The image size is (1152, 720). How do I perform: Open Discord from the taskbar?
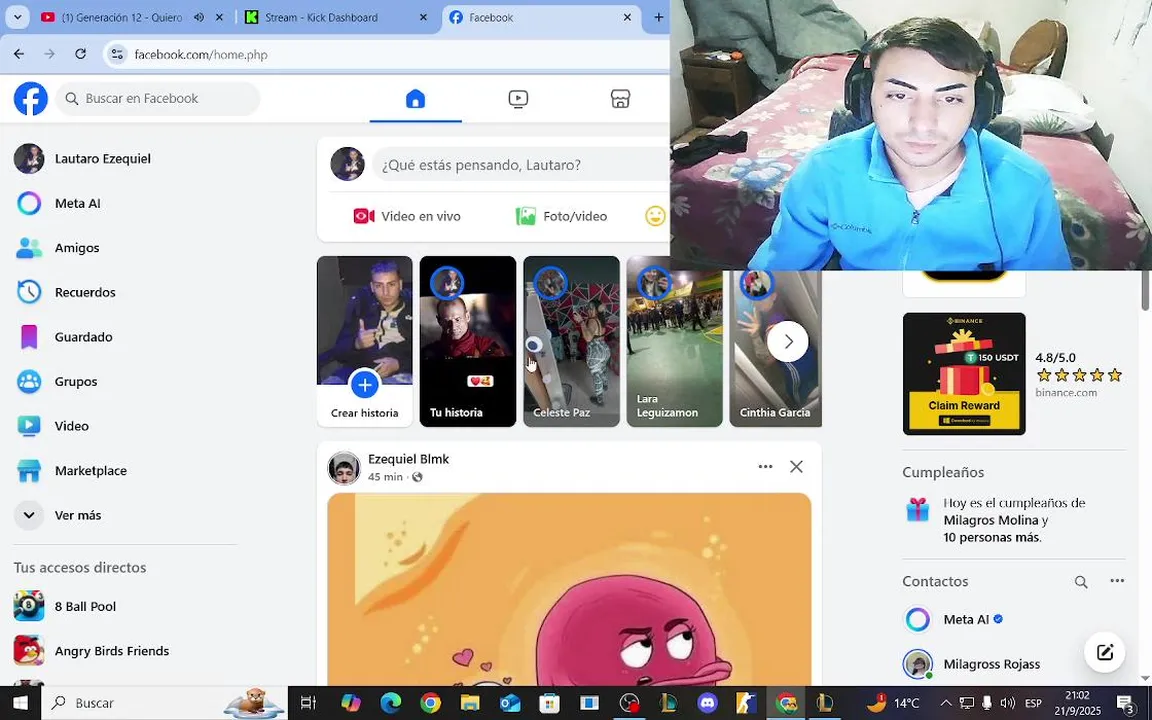pos(708,703)
